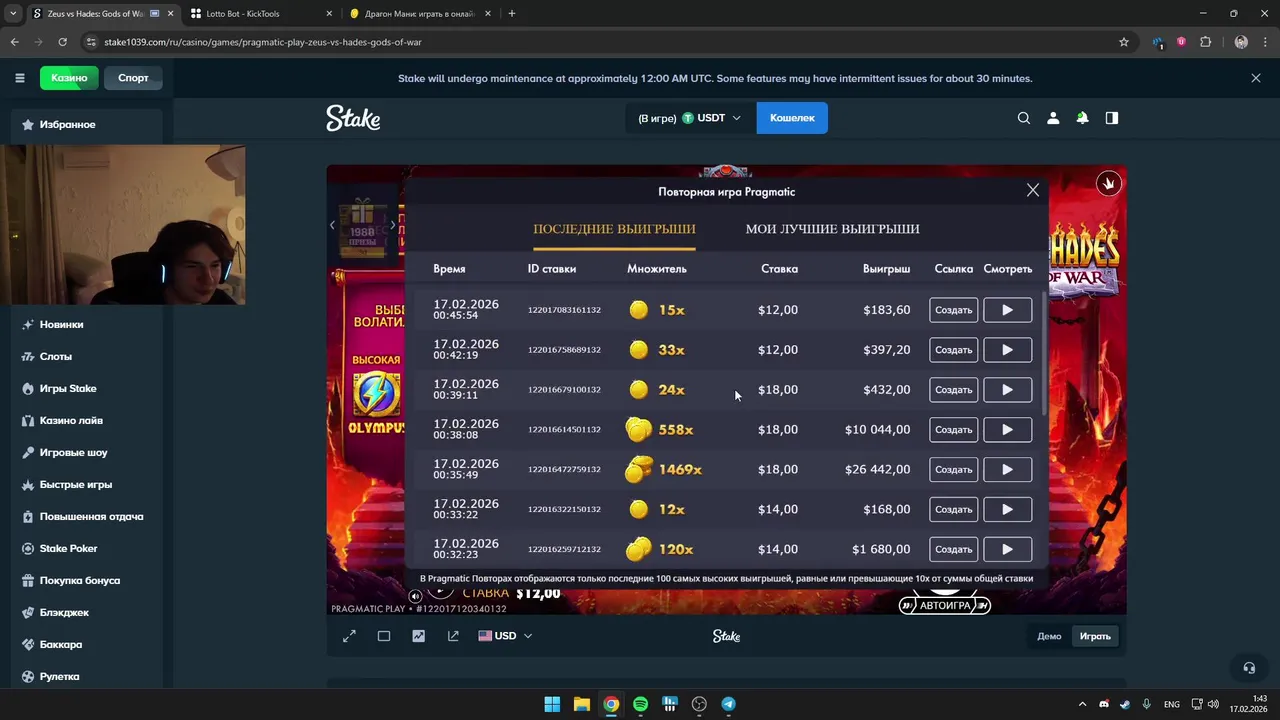Open the Слоты sidebar item

[x=86, y=356]
